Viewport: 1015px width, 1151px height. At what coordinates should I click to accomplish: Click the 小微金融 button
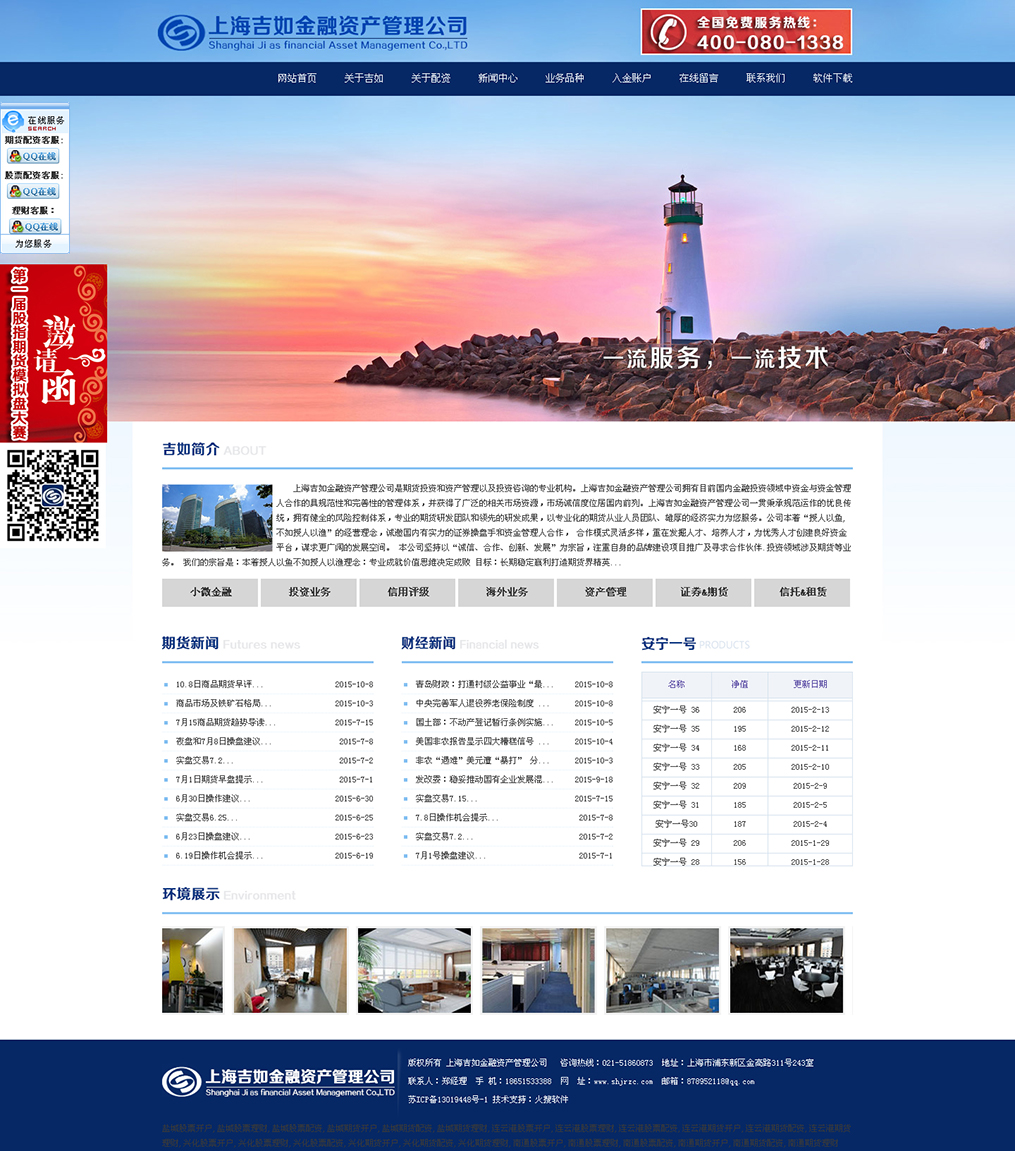[x=210, y=592]
